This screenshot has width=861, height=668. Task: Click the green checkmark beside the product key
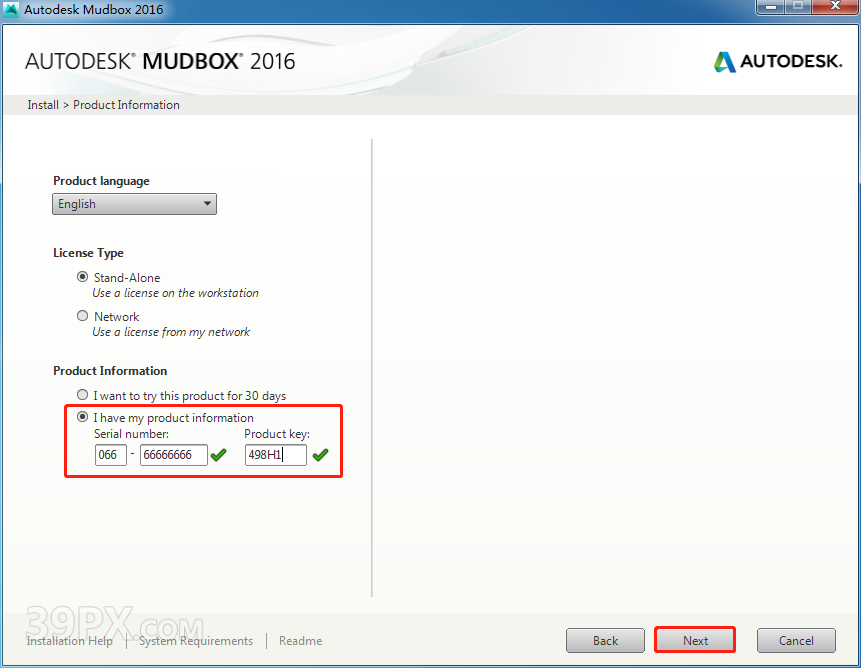(x=320, y=455)
